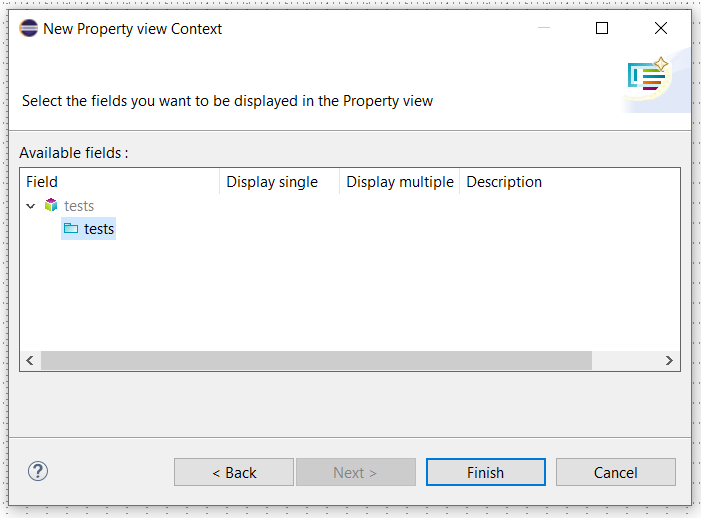Select the grey tests root item

pos(79,206)
